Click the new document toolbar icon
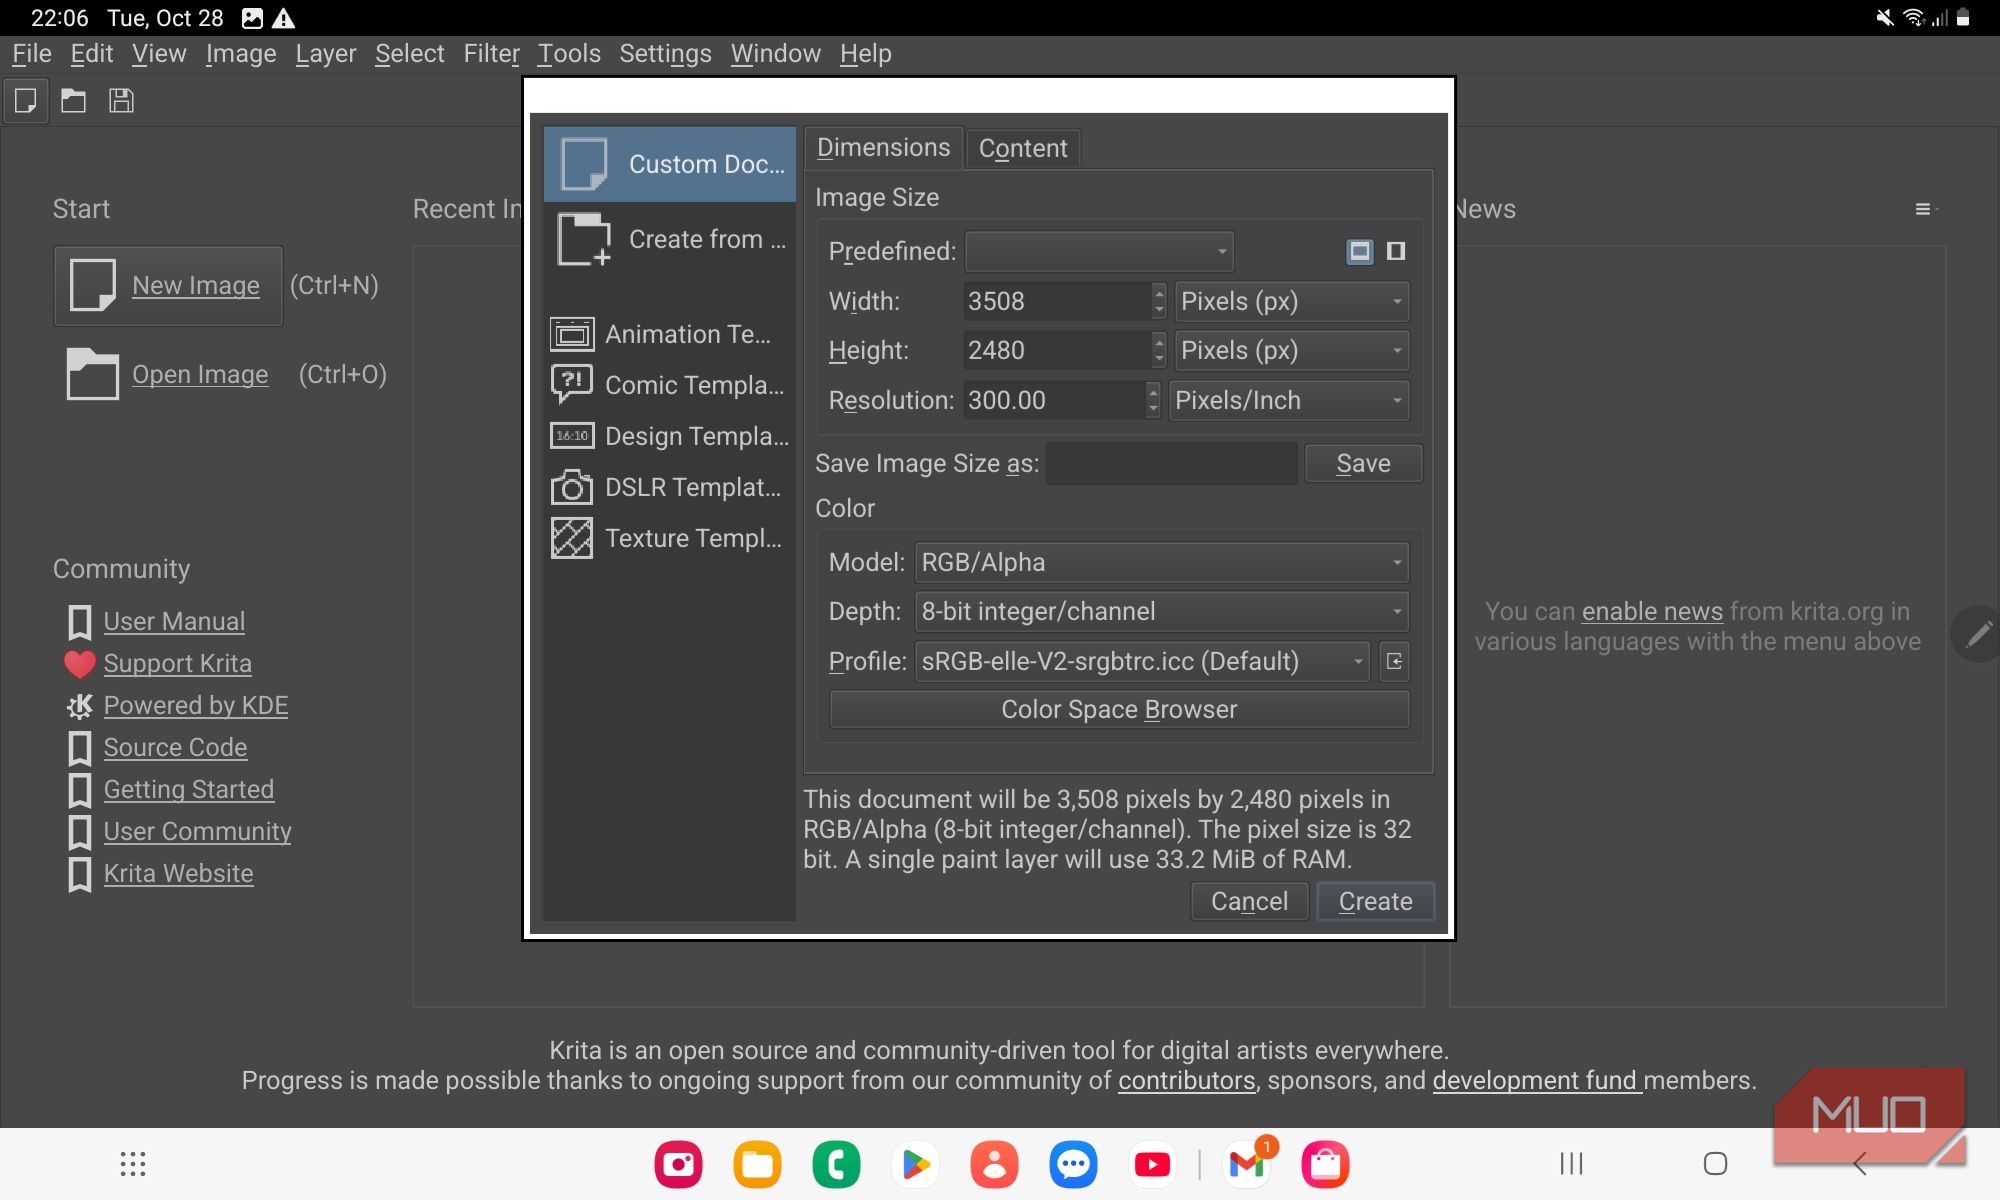This screenshot has width=2000, height=1200. pyautogui.click(x=26, y=101)
